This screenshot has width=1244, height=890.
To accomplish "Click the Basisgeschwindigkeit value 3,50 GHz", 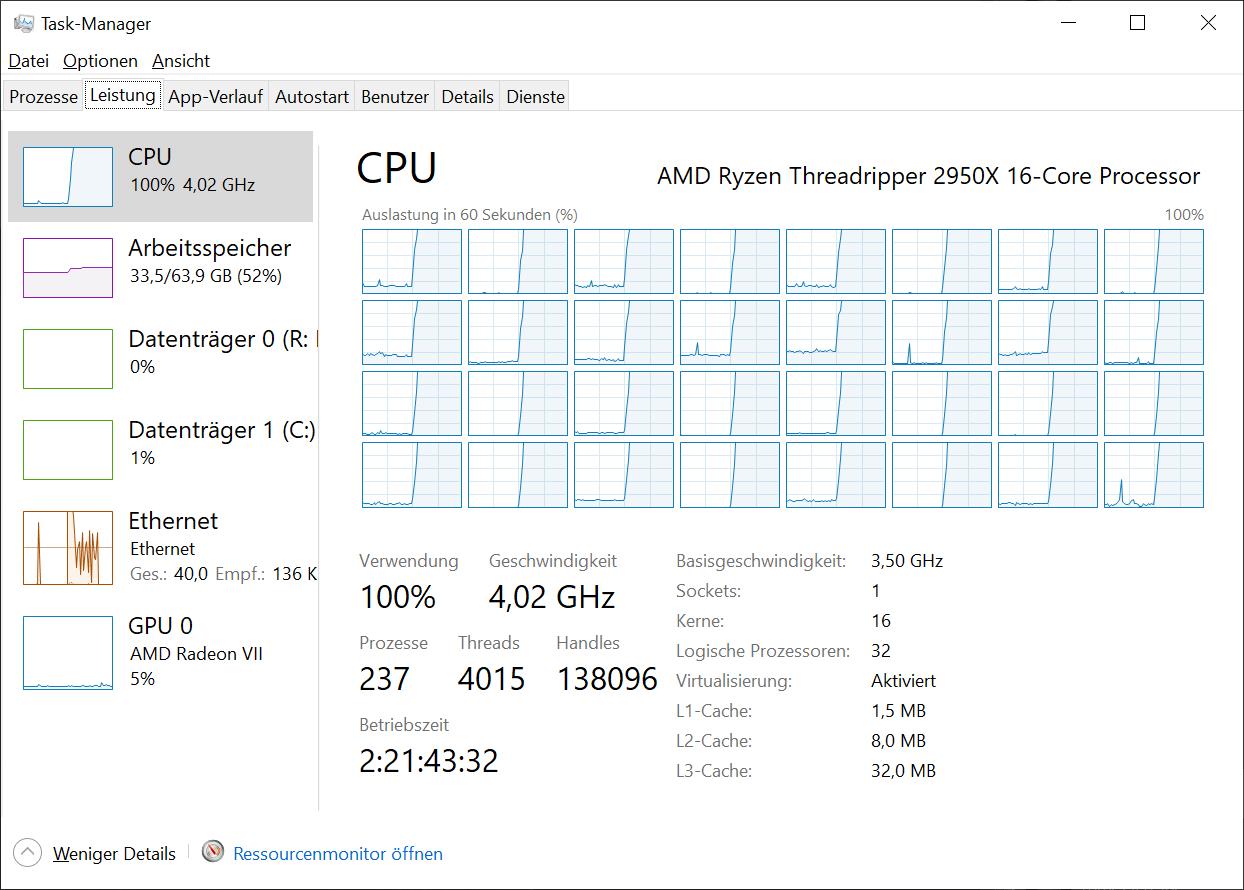I will coord(907,561).
